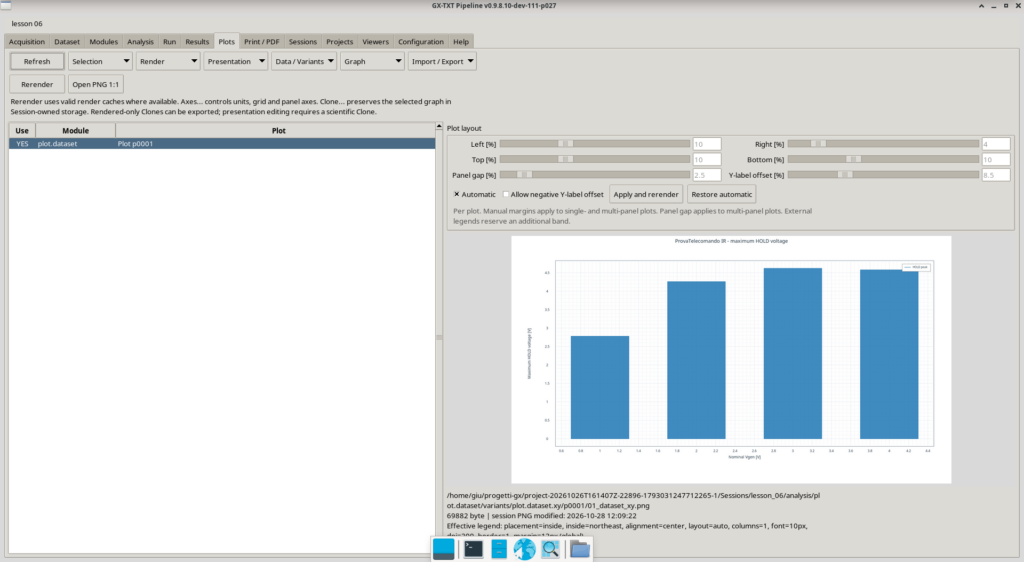Click the show desktop dock icon
The image size is (1024, 562).
443,550
